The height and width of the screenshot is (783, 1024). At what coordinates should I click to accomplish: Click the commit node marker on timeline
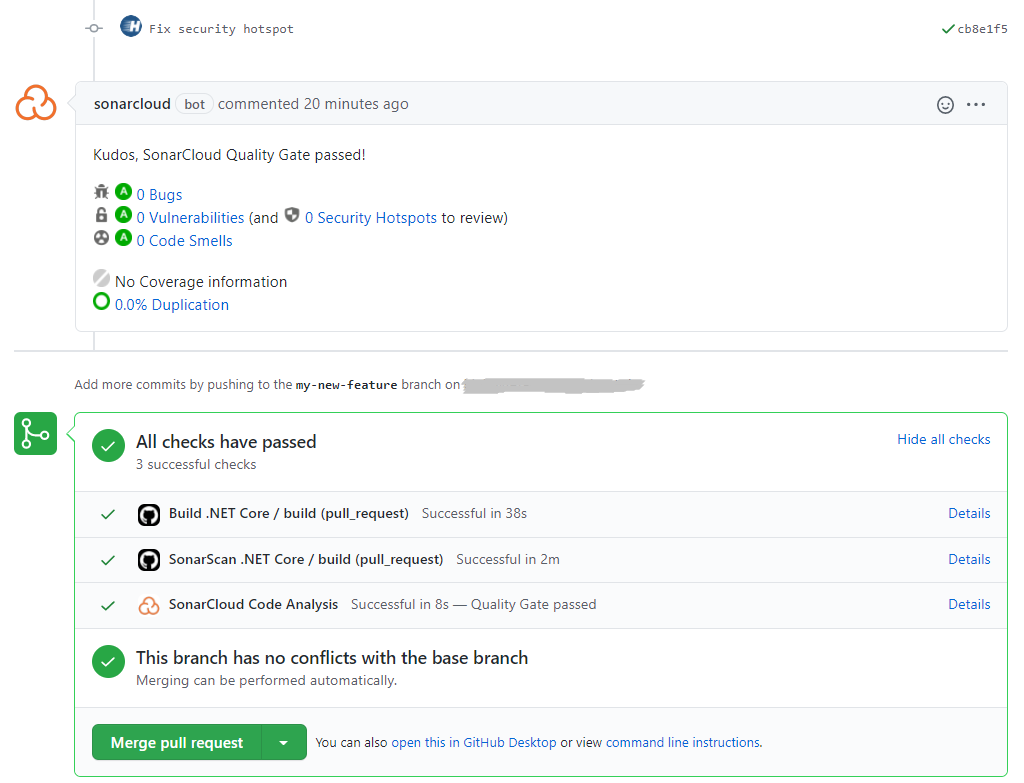coord(94,28)
